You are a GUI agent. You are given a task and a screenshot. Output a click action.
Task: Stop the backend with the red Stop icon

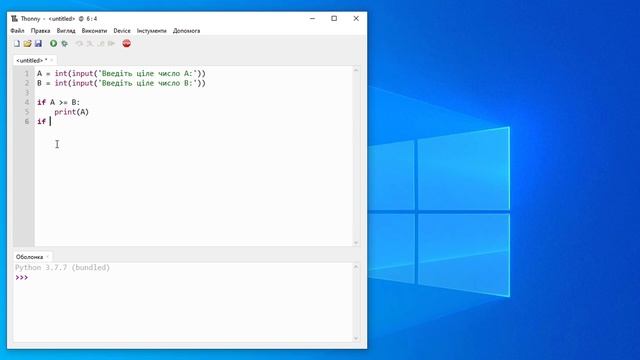127,43
